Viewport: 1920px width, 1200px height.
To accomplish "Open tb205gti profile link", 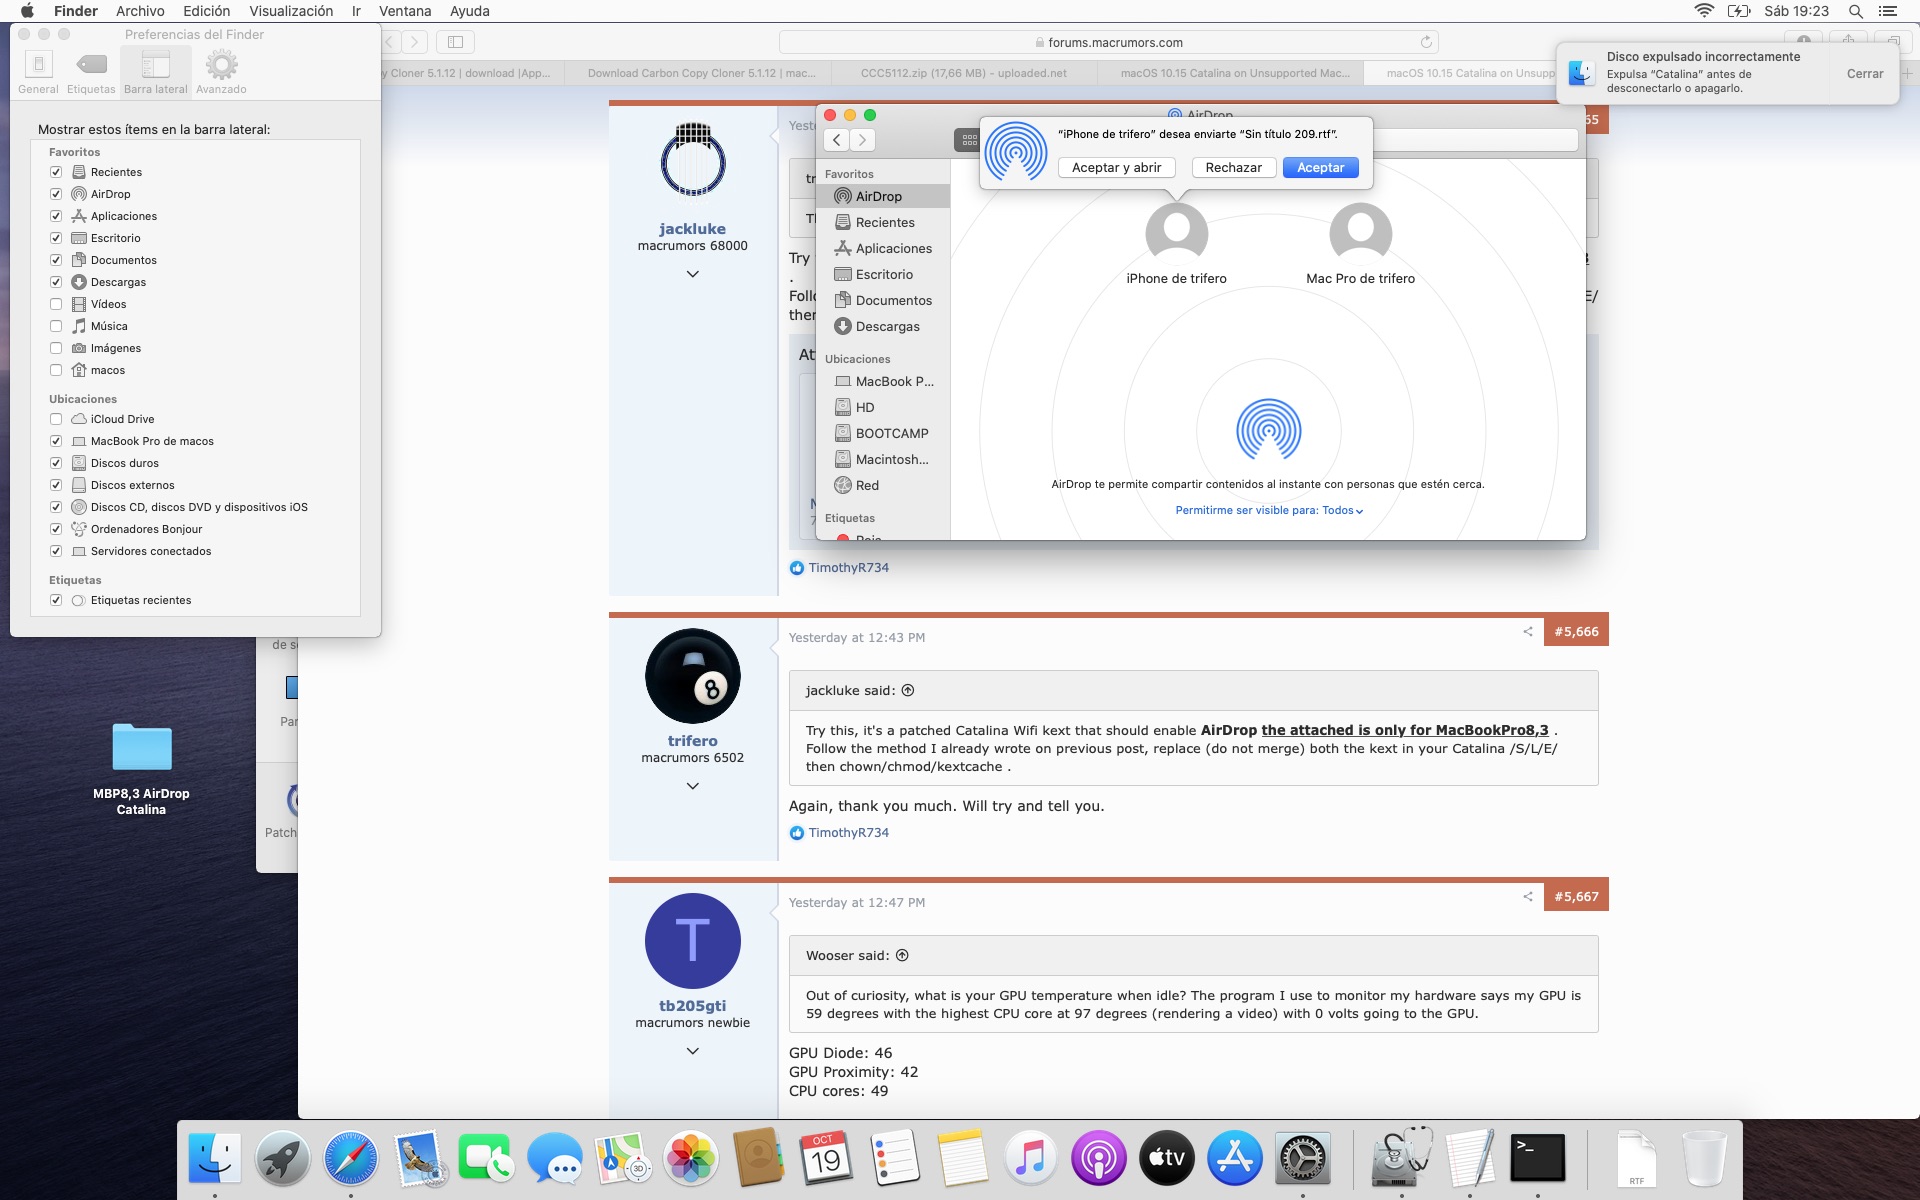I will 692,1006.
